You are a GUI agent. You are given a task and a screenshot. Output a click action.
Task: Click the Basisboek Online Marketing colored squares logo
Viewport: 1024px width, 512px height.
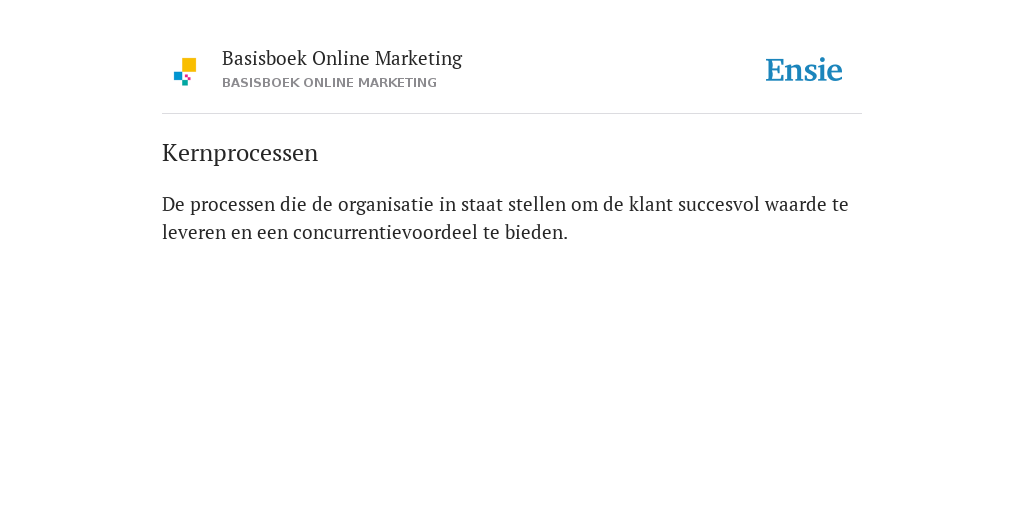click(x=185, y=72)
